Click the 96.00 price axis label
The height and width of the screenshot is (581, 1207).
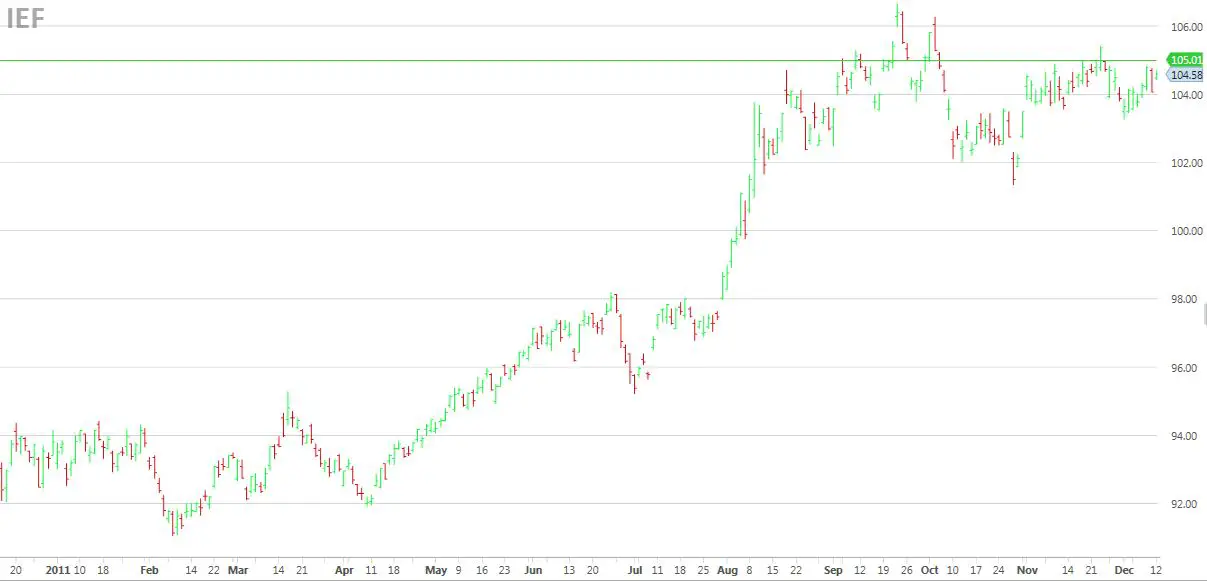[x=1185, y=368]
